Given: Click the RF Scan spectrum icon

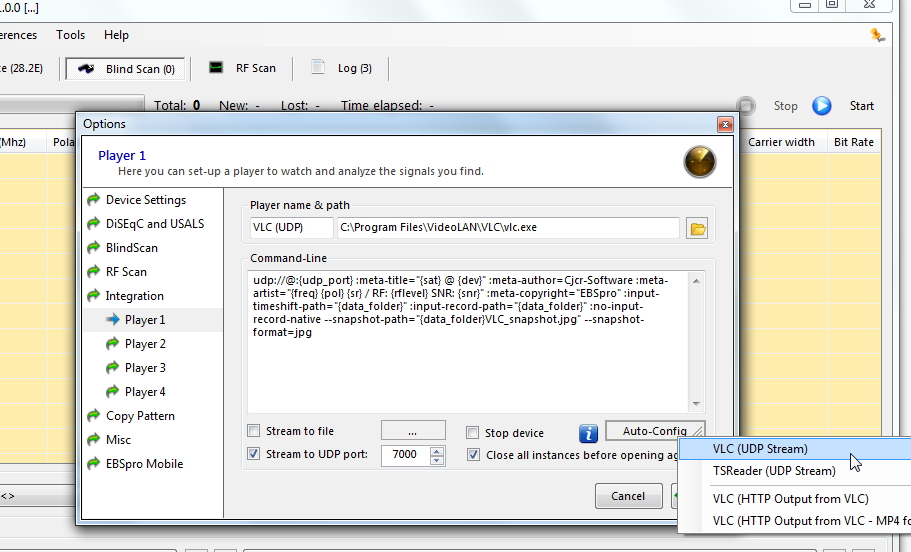Looking at the screenshot, I should click(x=216, y=67).
